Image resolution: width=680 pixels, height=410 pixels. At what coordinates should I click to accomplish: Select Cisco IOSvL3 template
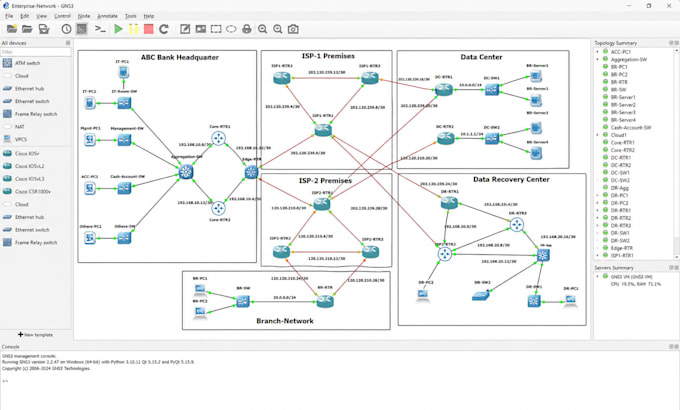[x=29, y=178]
